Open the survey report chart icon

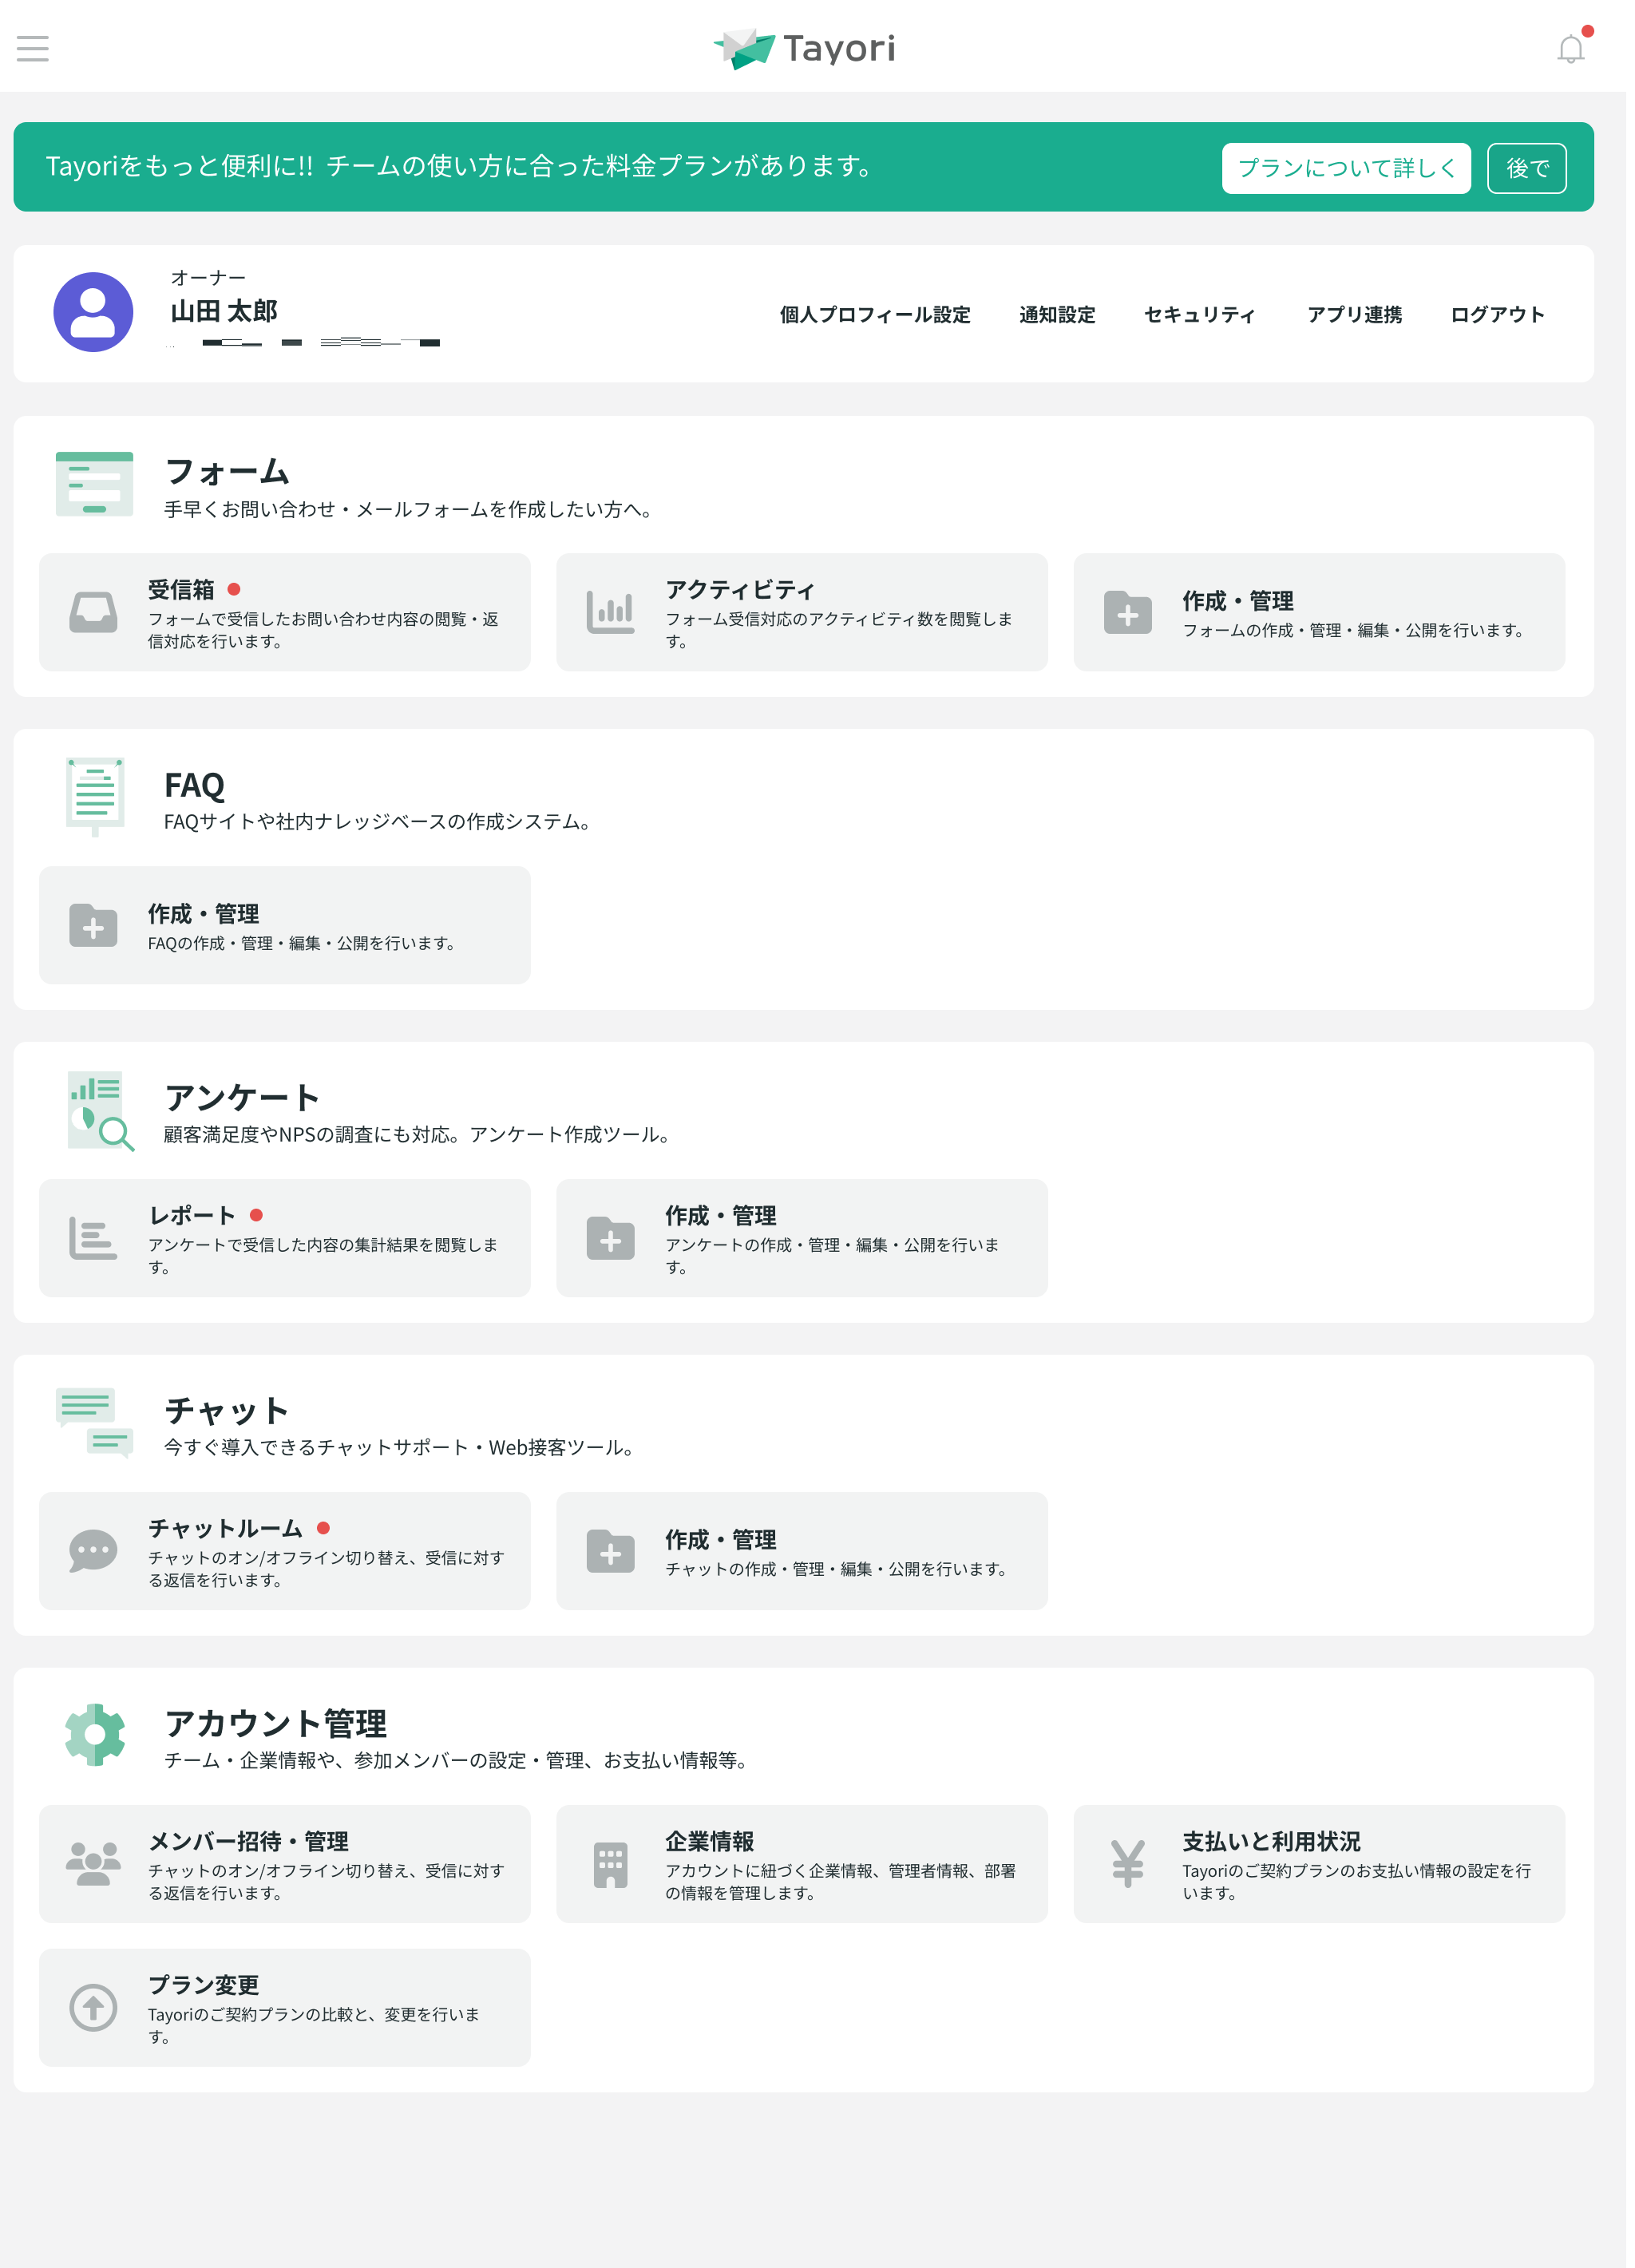pyautogui.click(x=93, y=1243)
